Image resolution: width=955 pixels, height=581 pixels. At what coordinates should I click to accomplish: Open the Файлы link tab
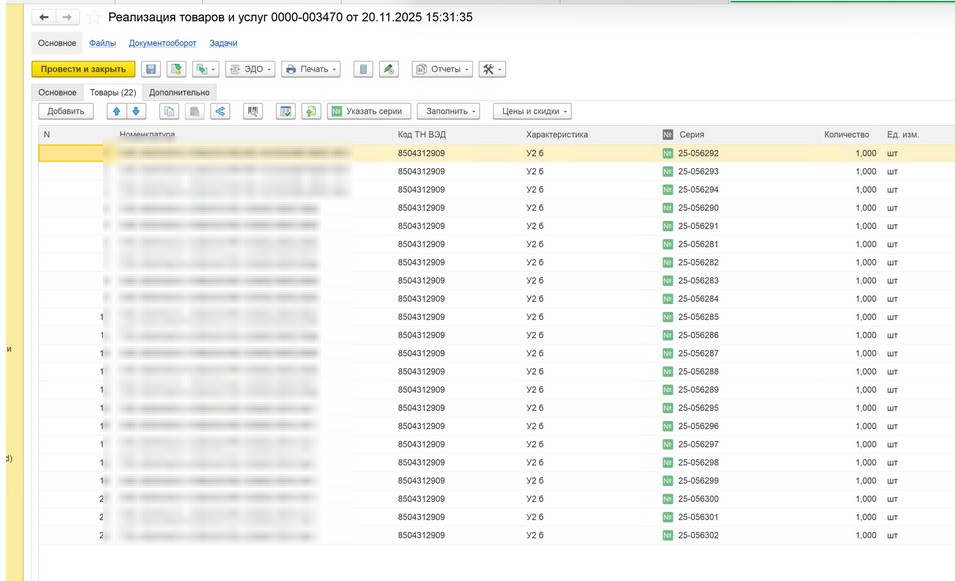[102, 43]
